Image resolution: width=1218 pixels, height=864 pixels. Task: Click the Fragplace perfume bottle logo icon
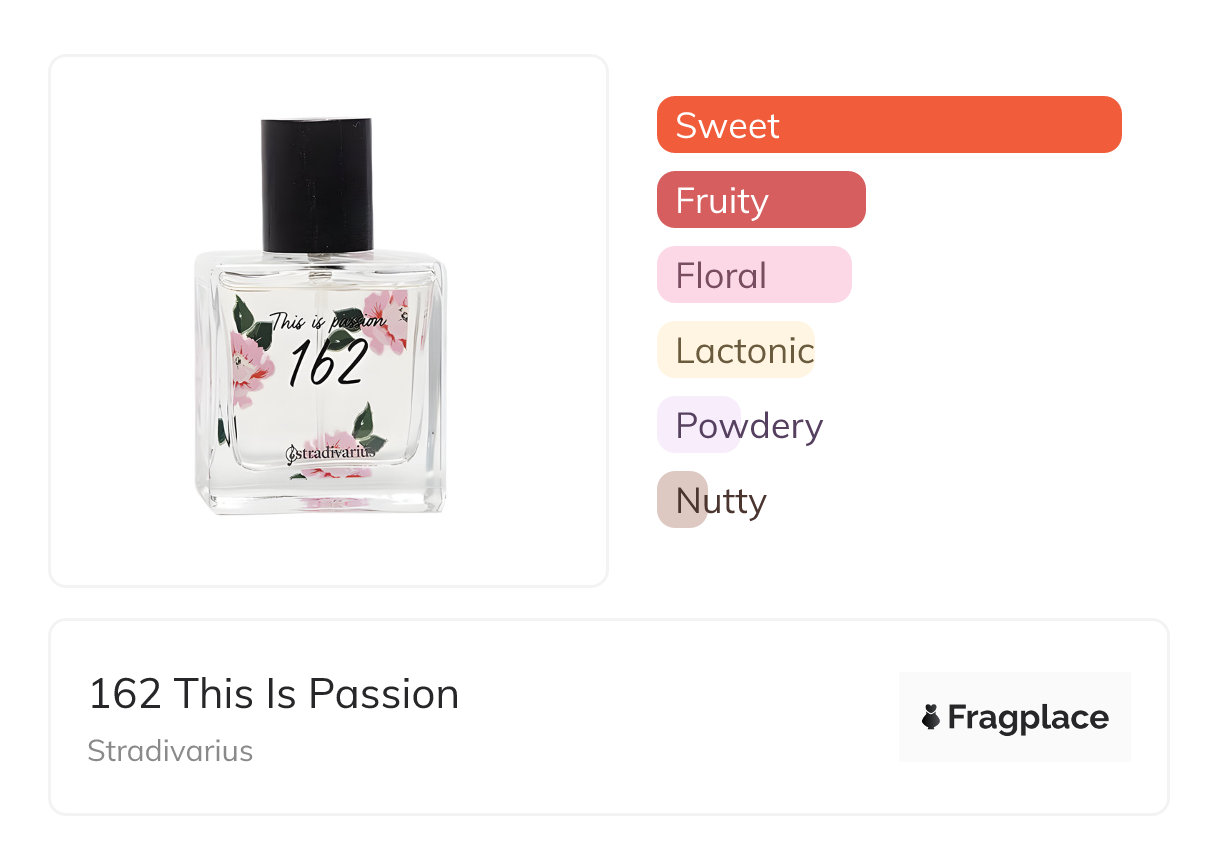point(931,717)
